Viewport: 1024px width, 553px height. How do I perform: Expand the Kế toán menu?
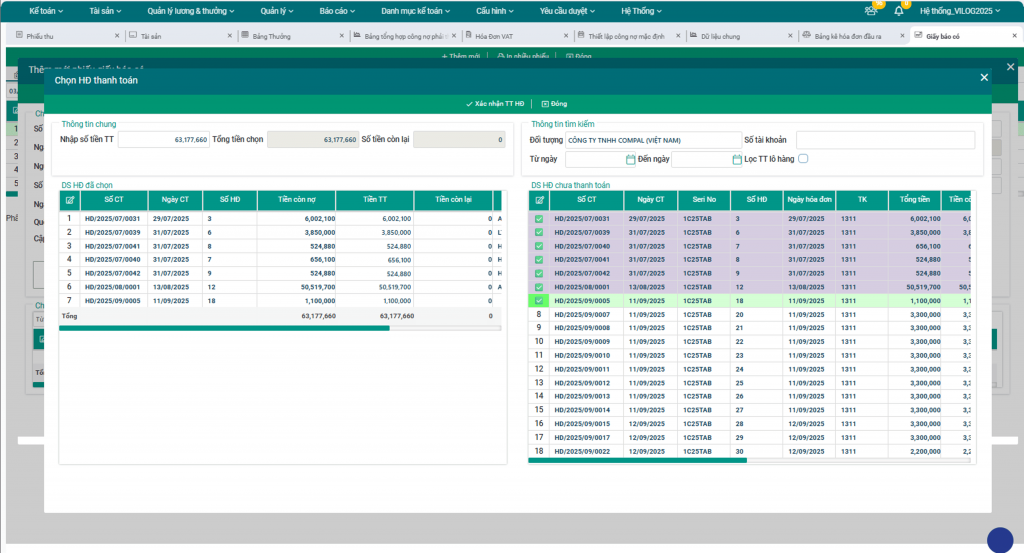(48, 11)
